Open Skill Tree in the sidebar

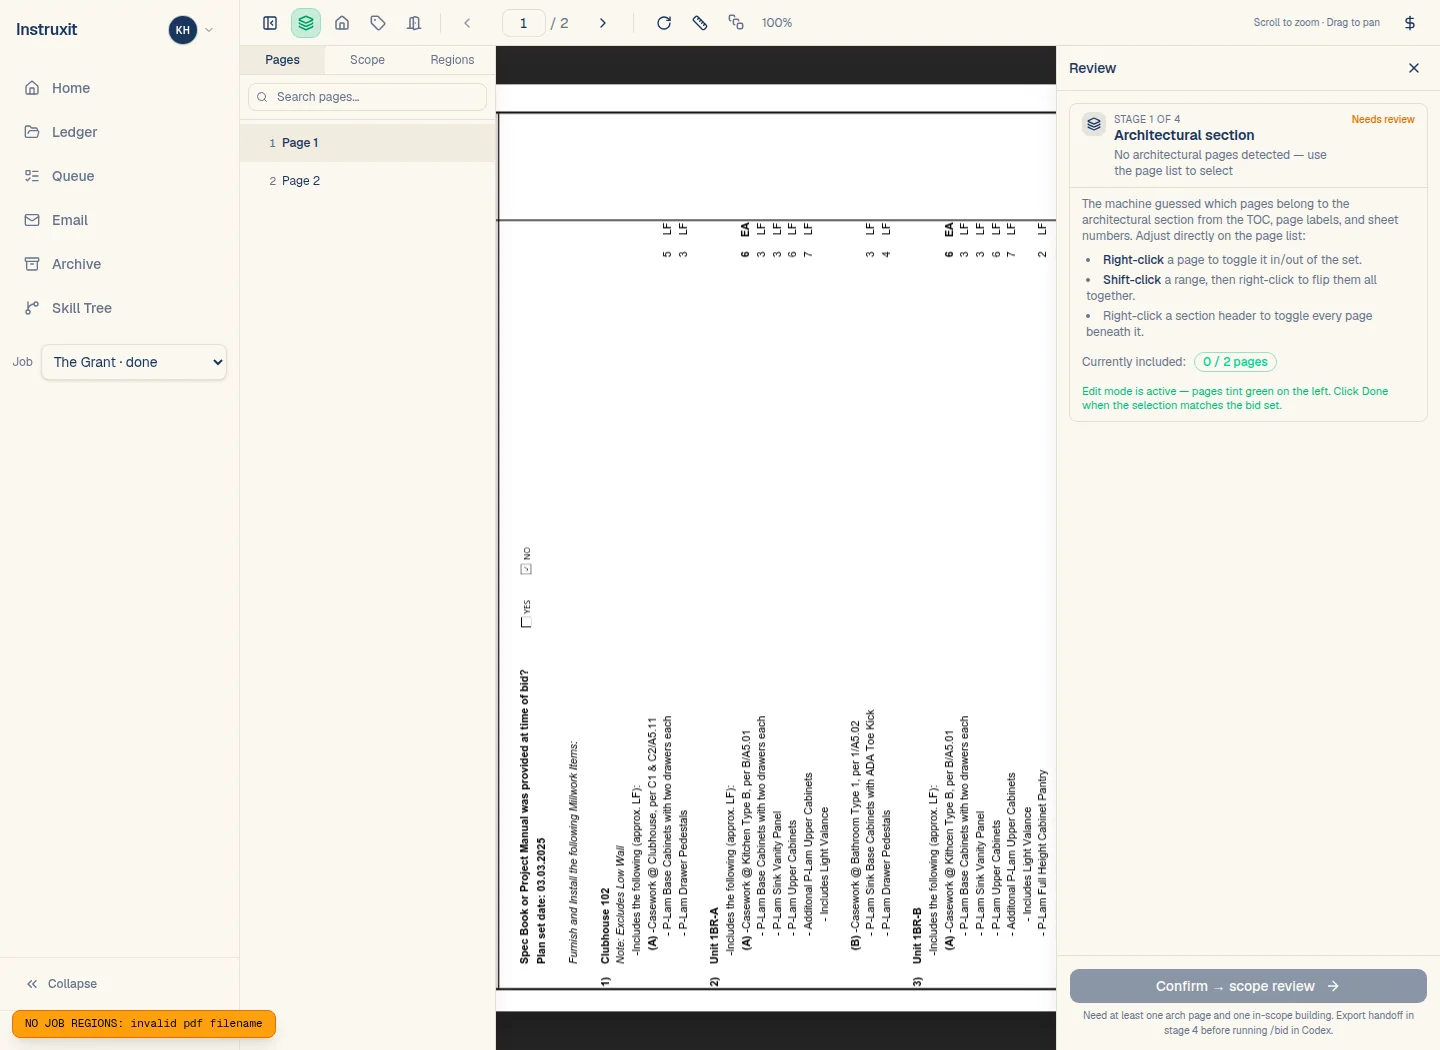(x=119, y=308)
